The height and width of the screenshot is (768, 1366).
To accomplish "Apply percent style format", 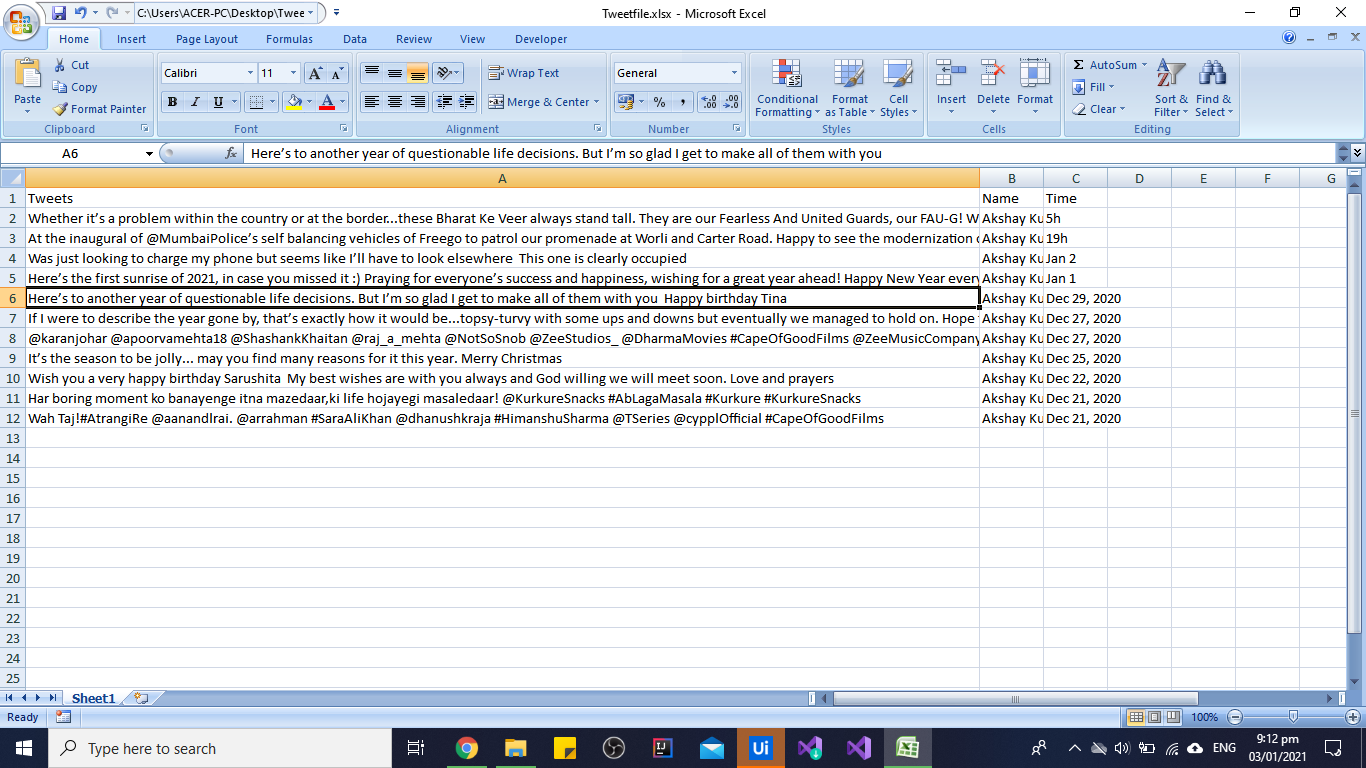I will pyautogui.click(x=659, y=102).
